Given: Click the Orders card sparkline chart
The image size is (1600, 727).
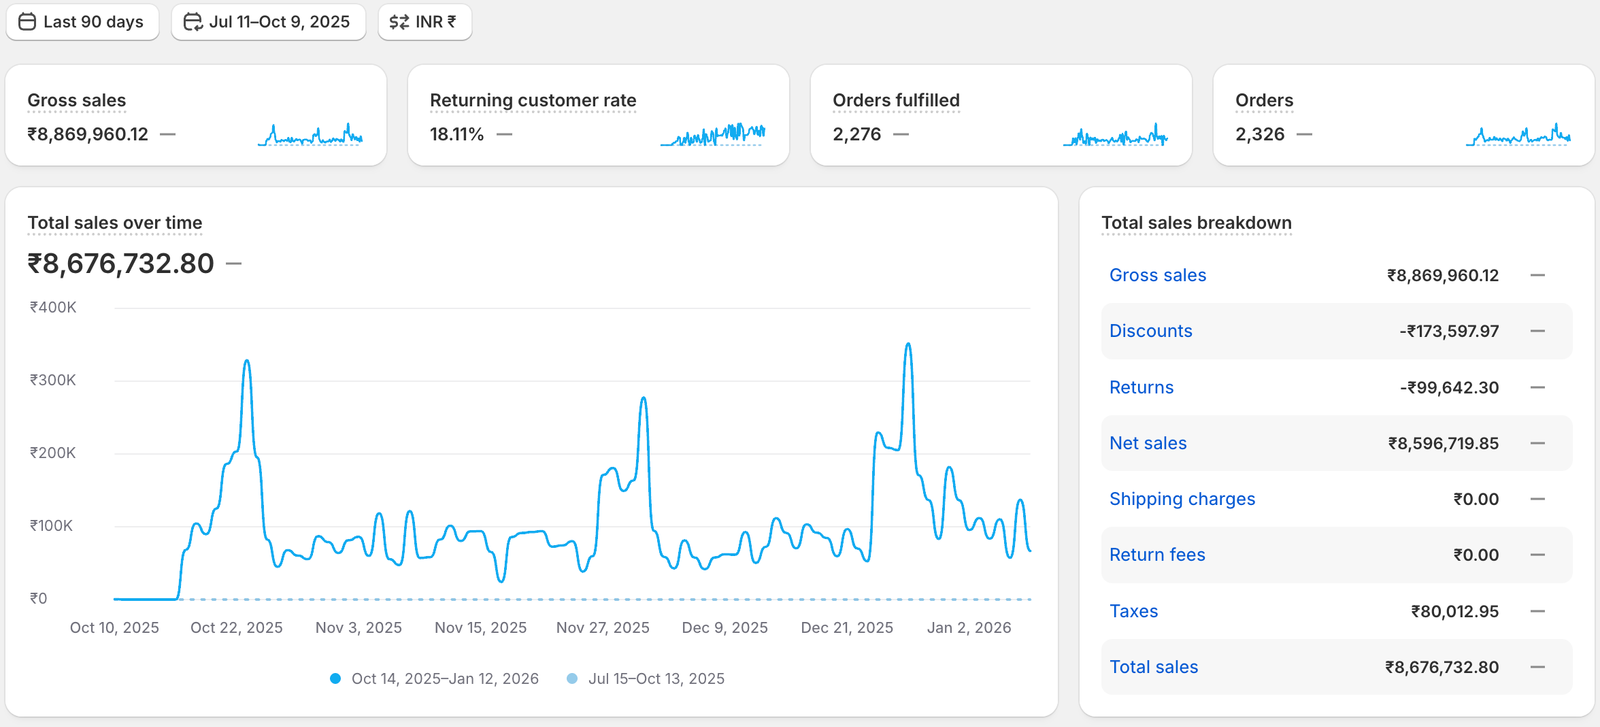Looking at the screenshot, I should tap(1518, 135).
